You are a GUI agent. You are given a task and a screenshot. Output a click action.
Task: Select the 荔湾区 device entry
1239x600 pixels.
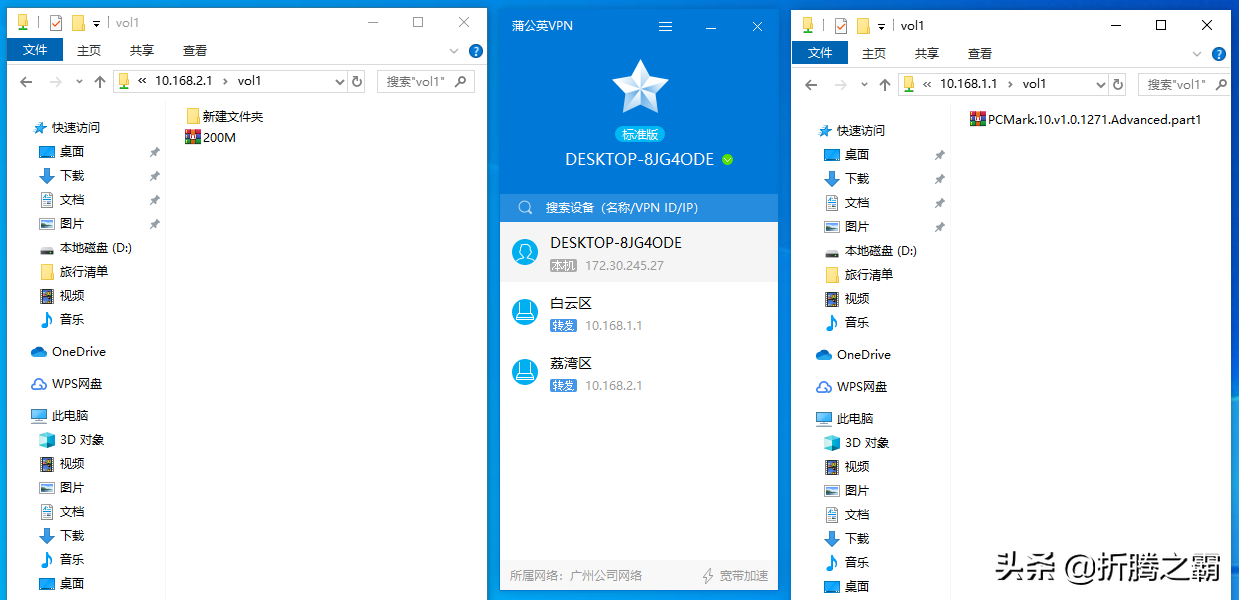click(639, 373)
